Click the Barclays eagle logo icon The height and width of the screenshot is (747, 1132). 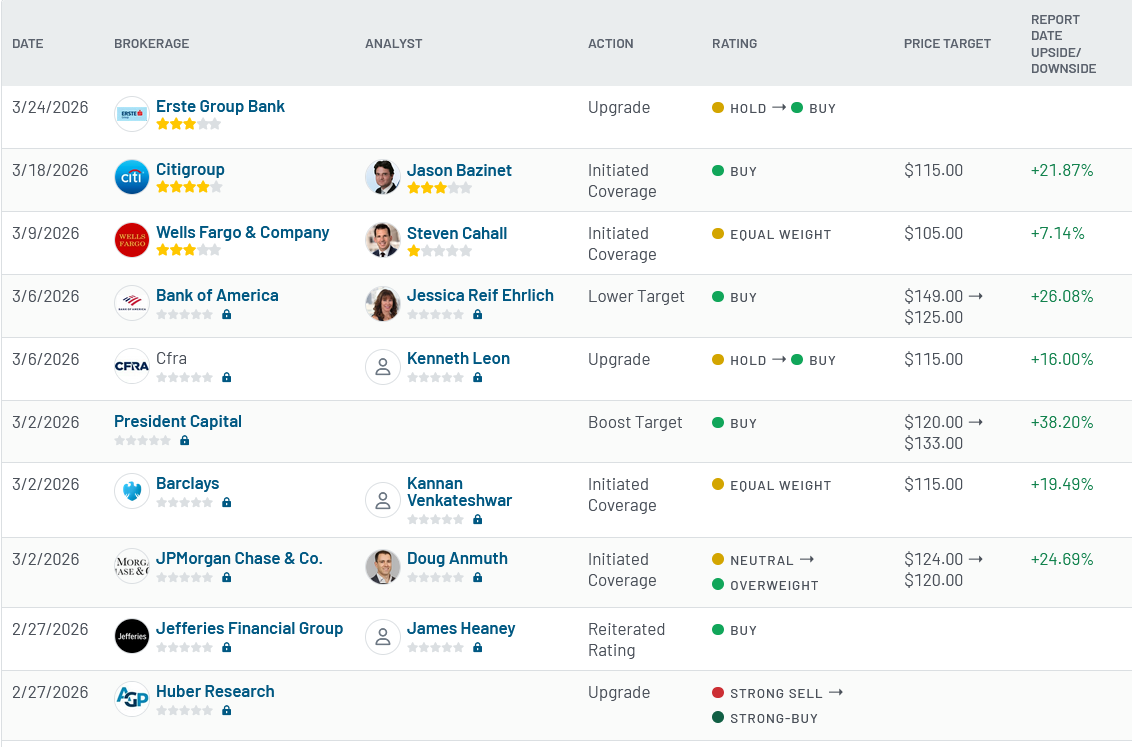(132, 491)
